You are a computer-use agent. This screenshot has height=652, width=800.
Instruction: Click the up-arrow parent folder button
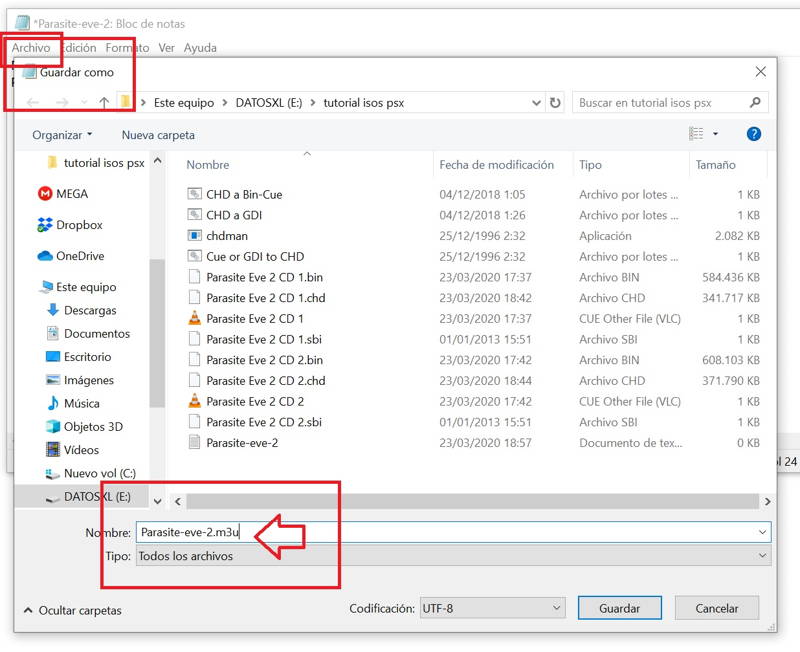pyautogui.click(x=104, y=103)
